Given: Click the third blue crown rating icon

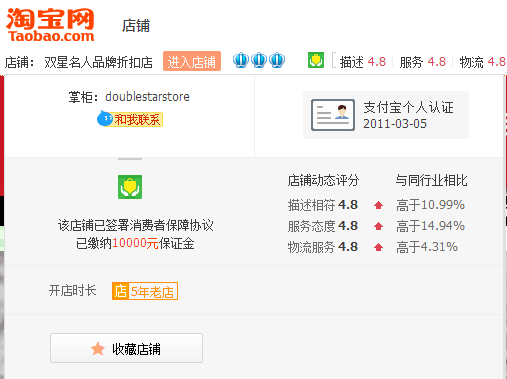Looking at the screenshot, I should [277, 60].
